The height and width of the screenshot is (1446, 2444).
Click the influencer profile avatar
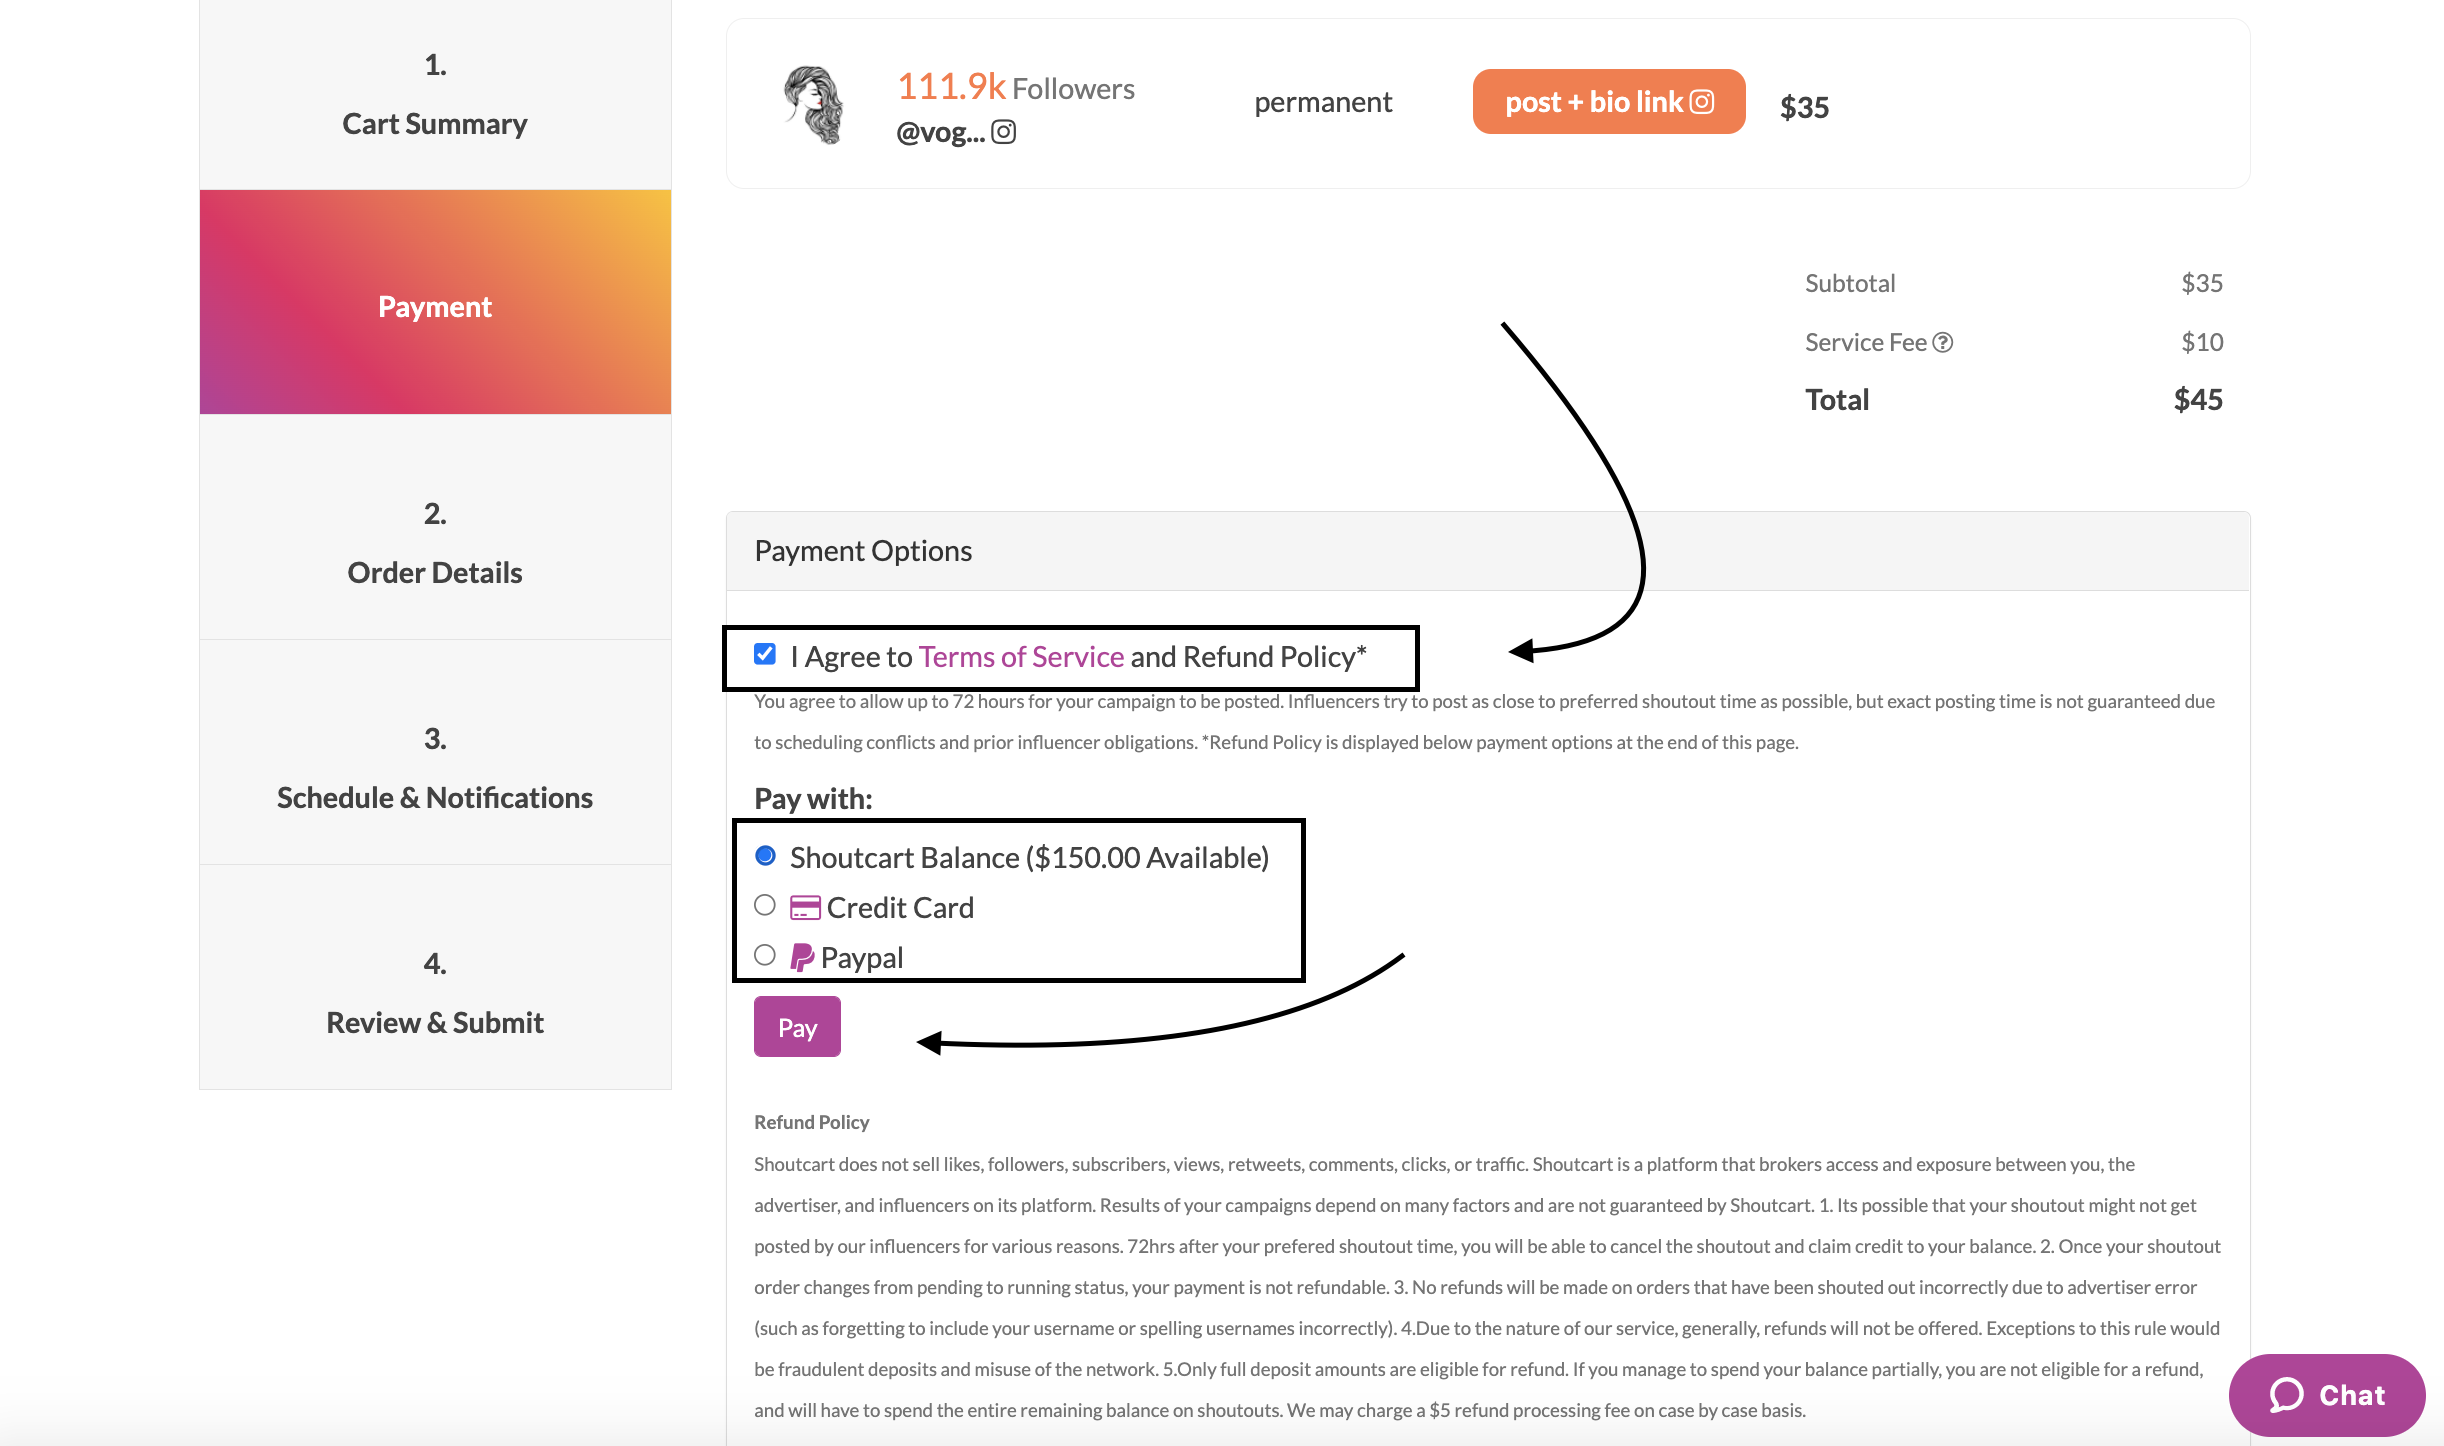[x=814, y=104]
